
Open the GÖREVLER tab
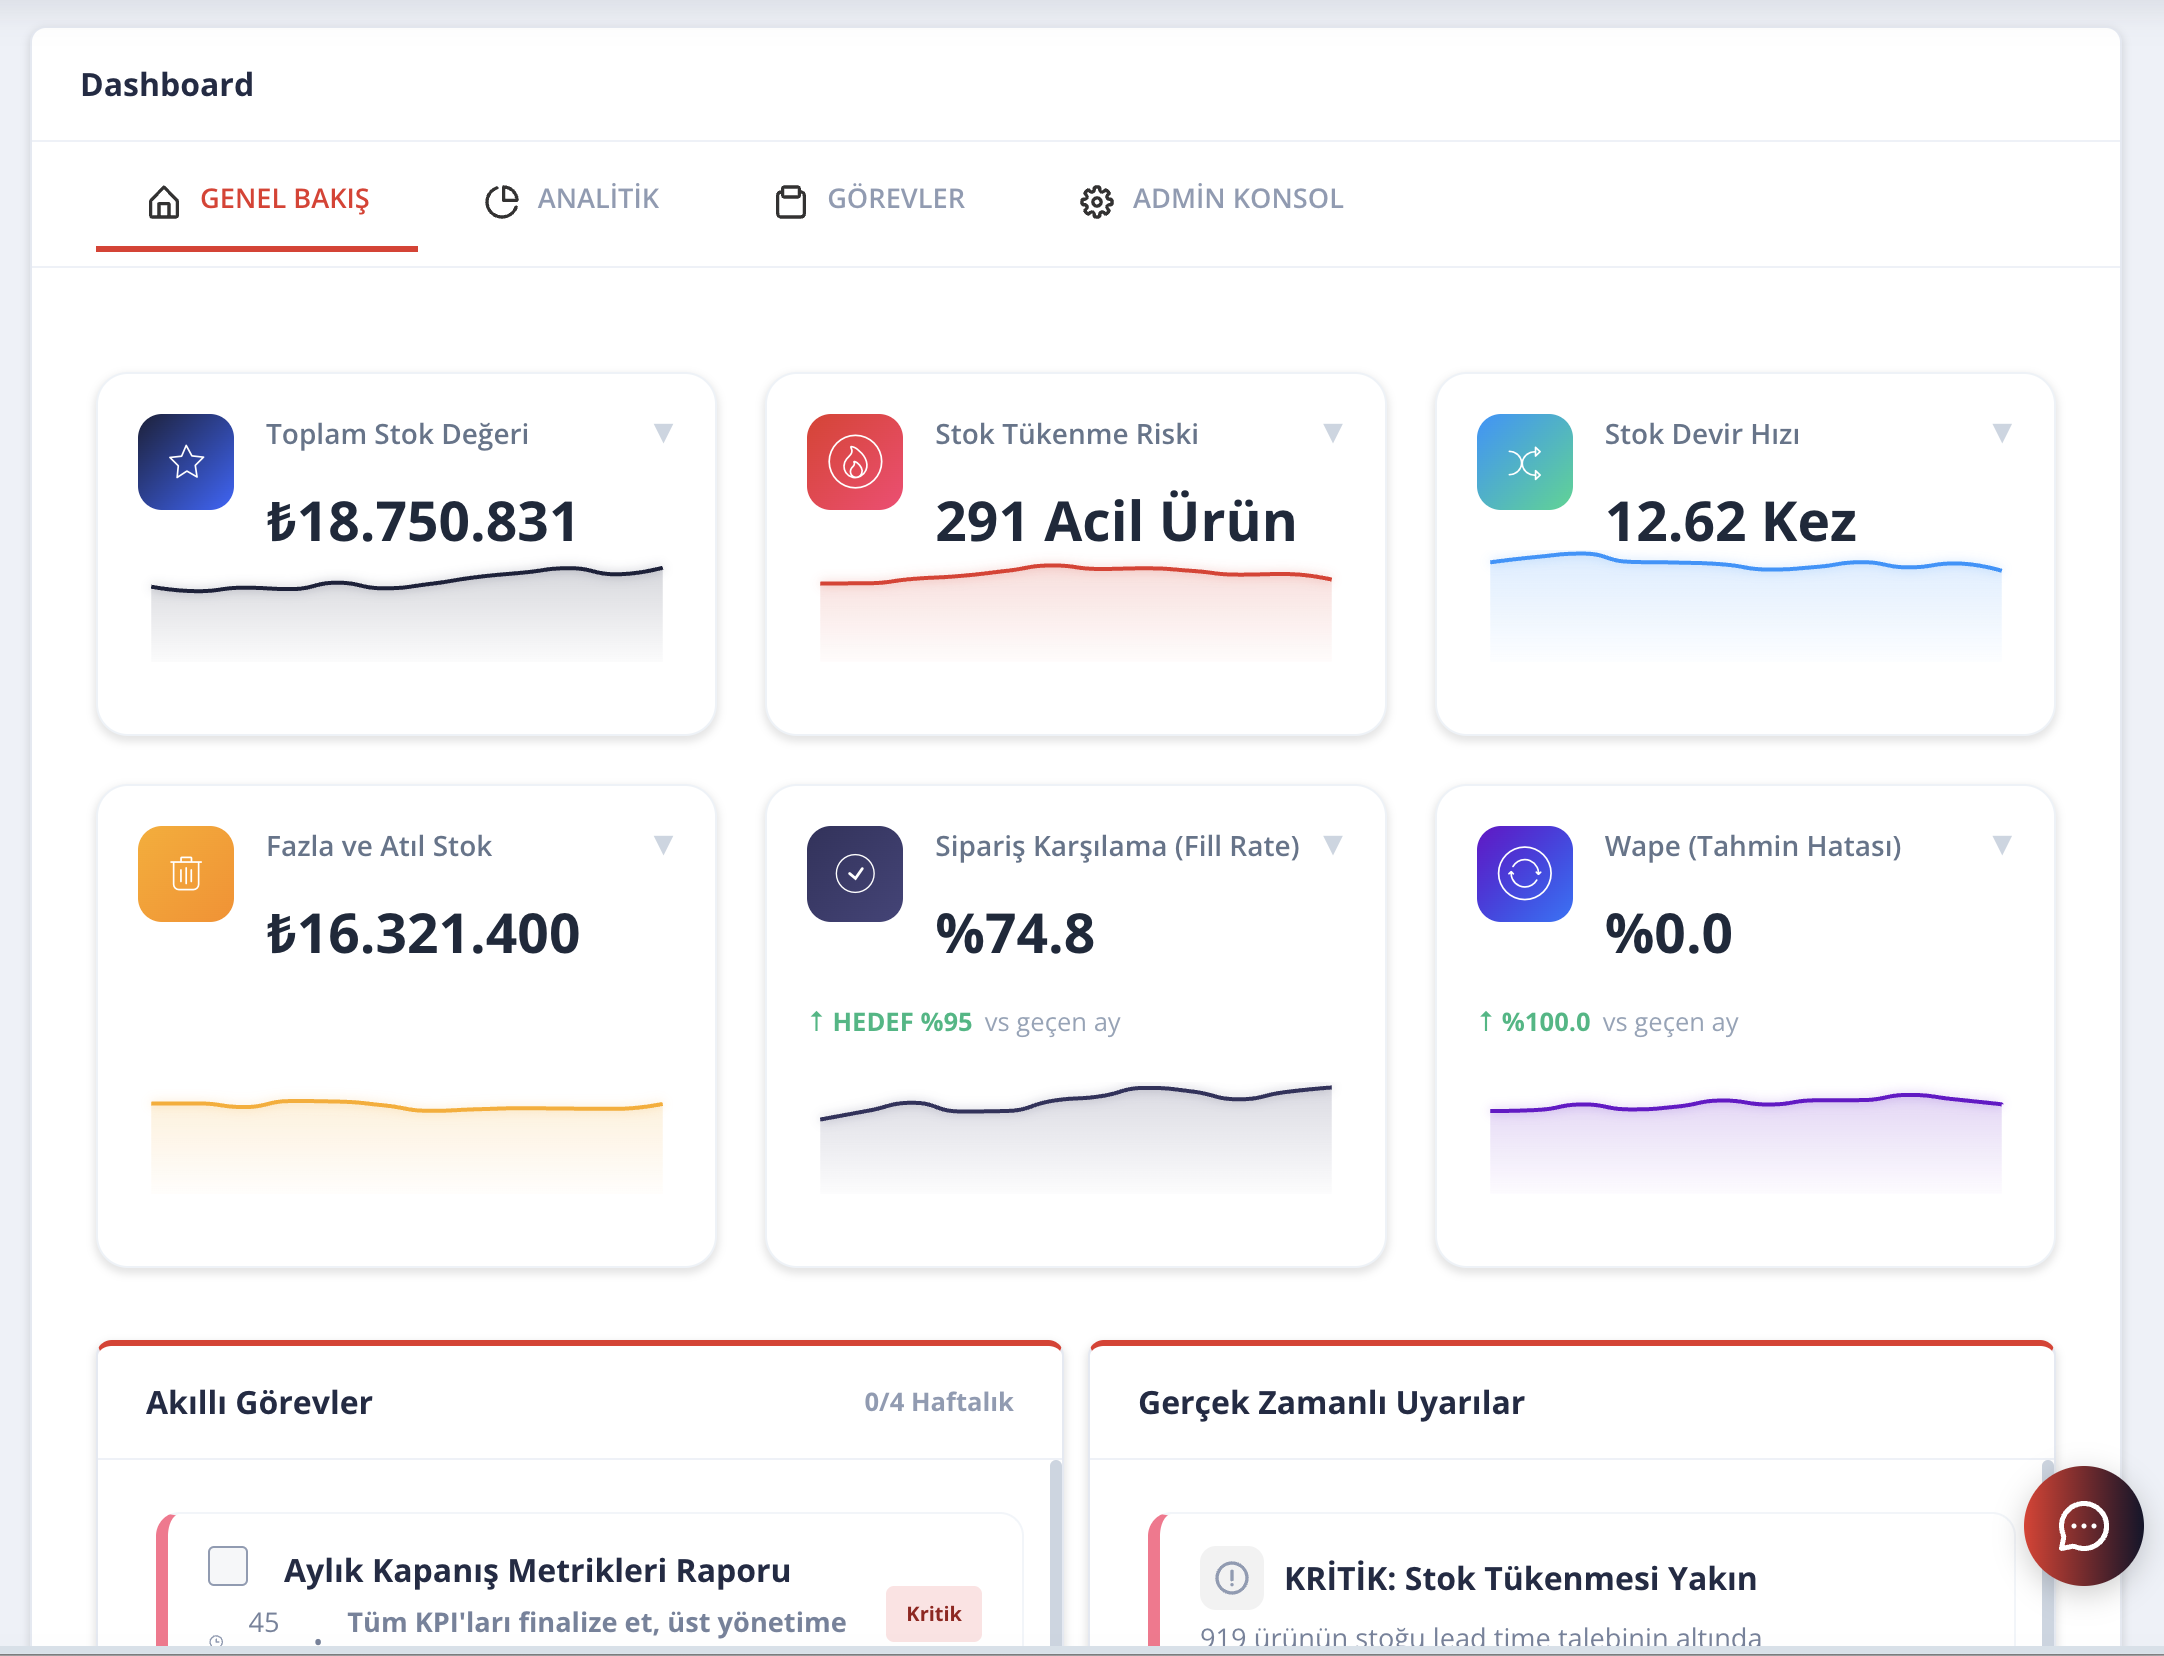pyautogui.click(x=870, y=199)
